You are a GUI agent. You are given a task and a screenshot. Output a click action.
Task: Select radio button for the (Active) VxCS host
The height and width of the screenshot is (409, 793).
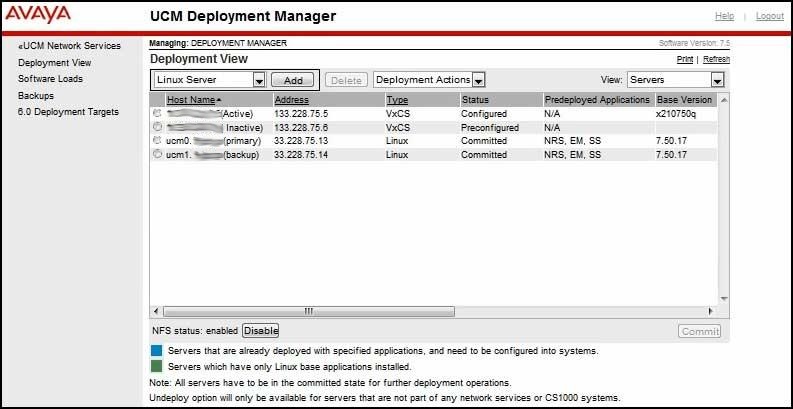click(157, 113)
